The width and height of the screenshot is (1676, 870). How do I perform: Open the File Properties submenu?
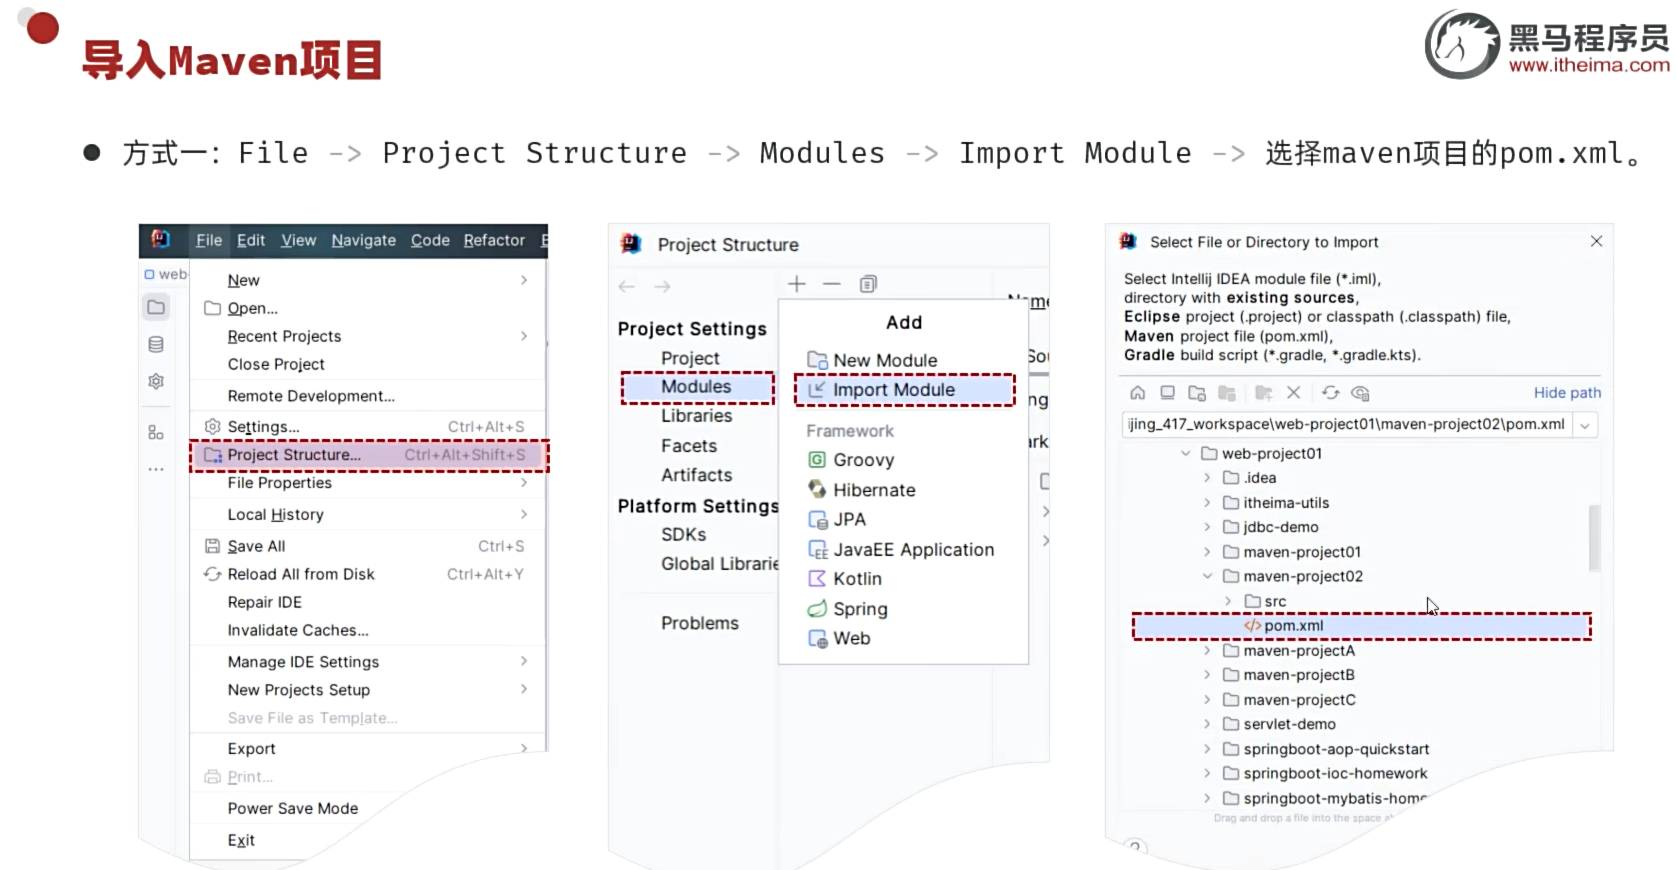368,483
